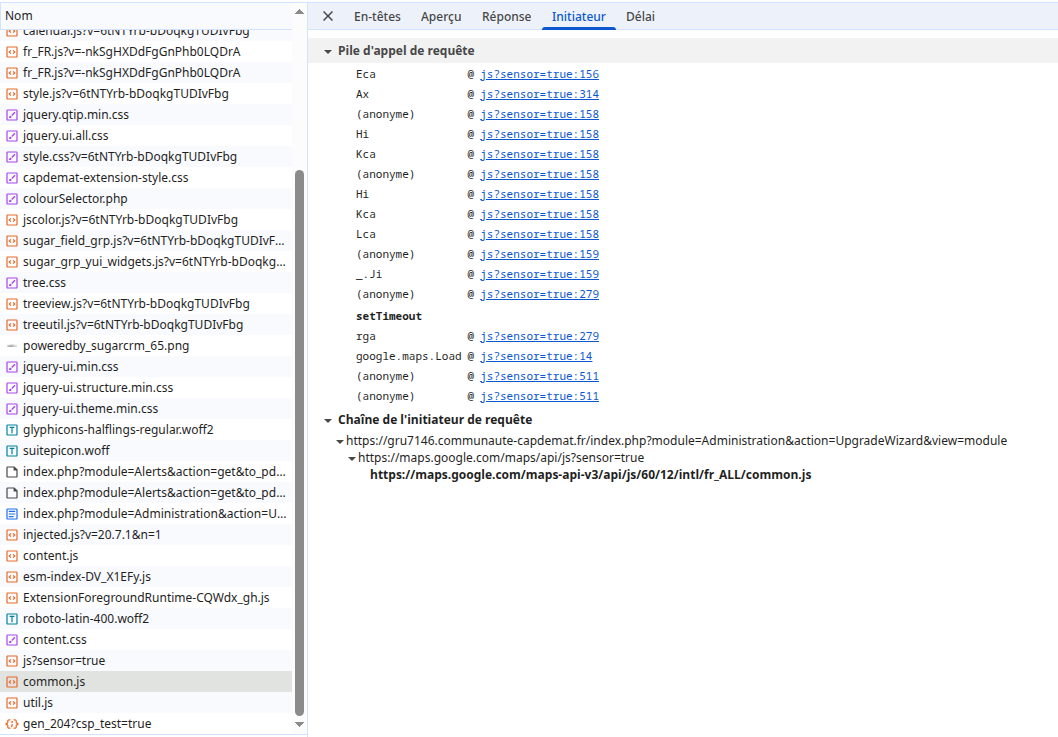Click the script icon beside content.js
1058x737 pixels.
11,556
